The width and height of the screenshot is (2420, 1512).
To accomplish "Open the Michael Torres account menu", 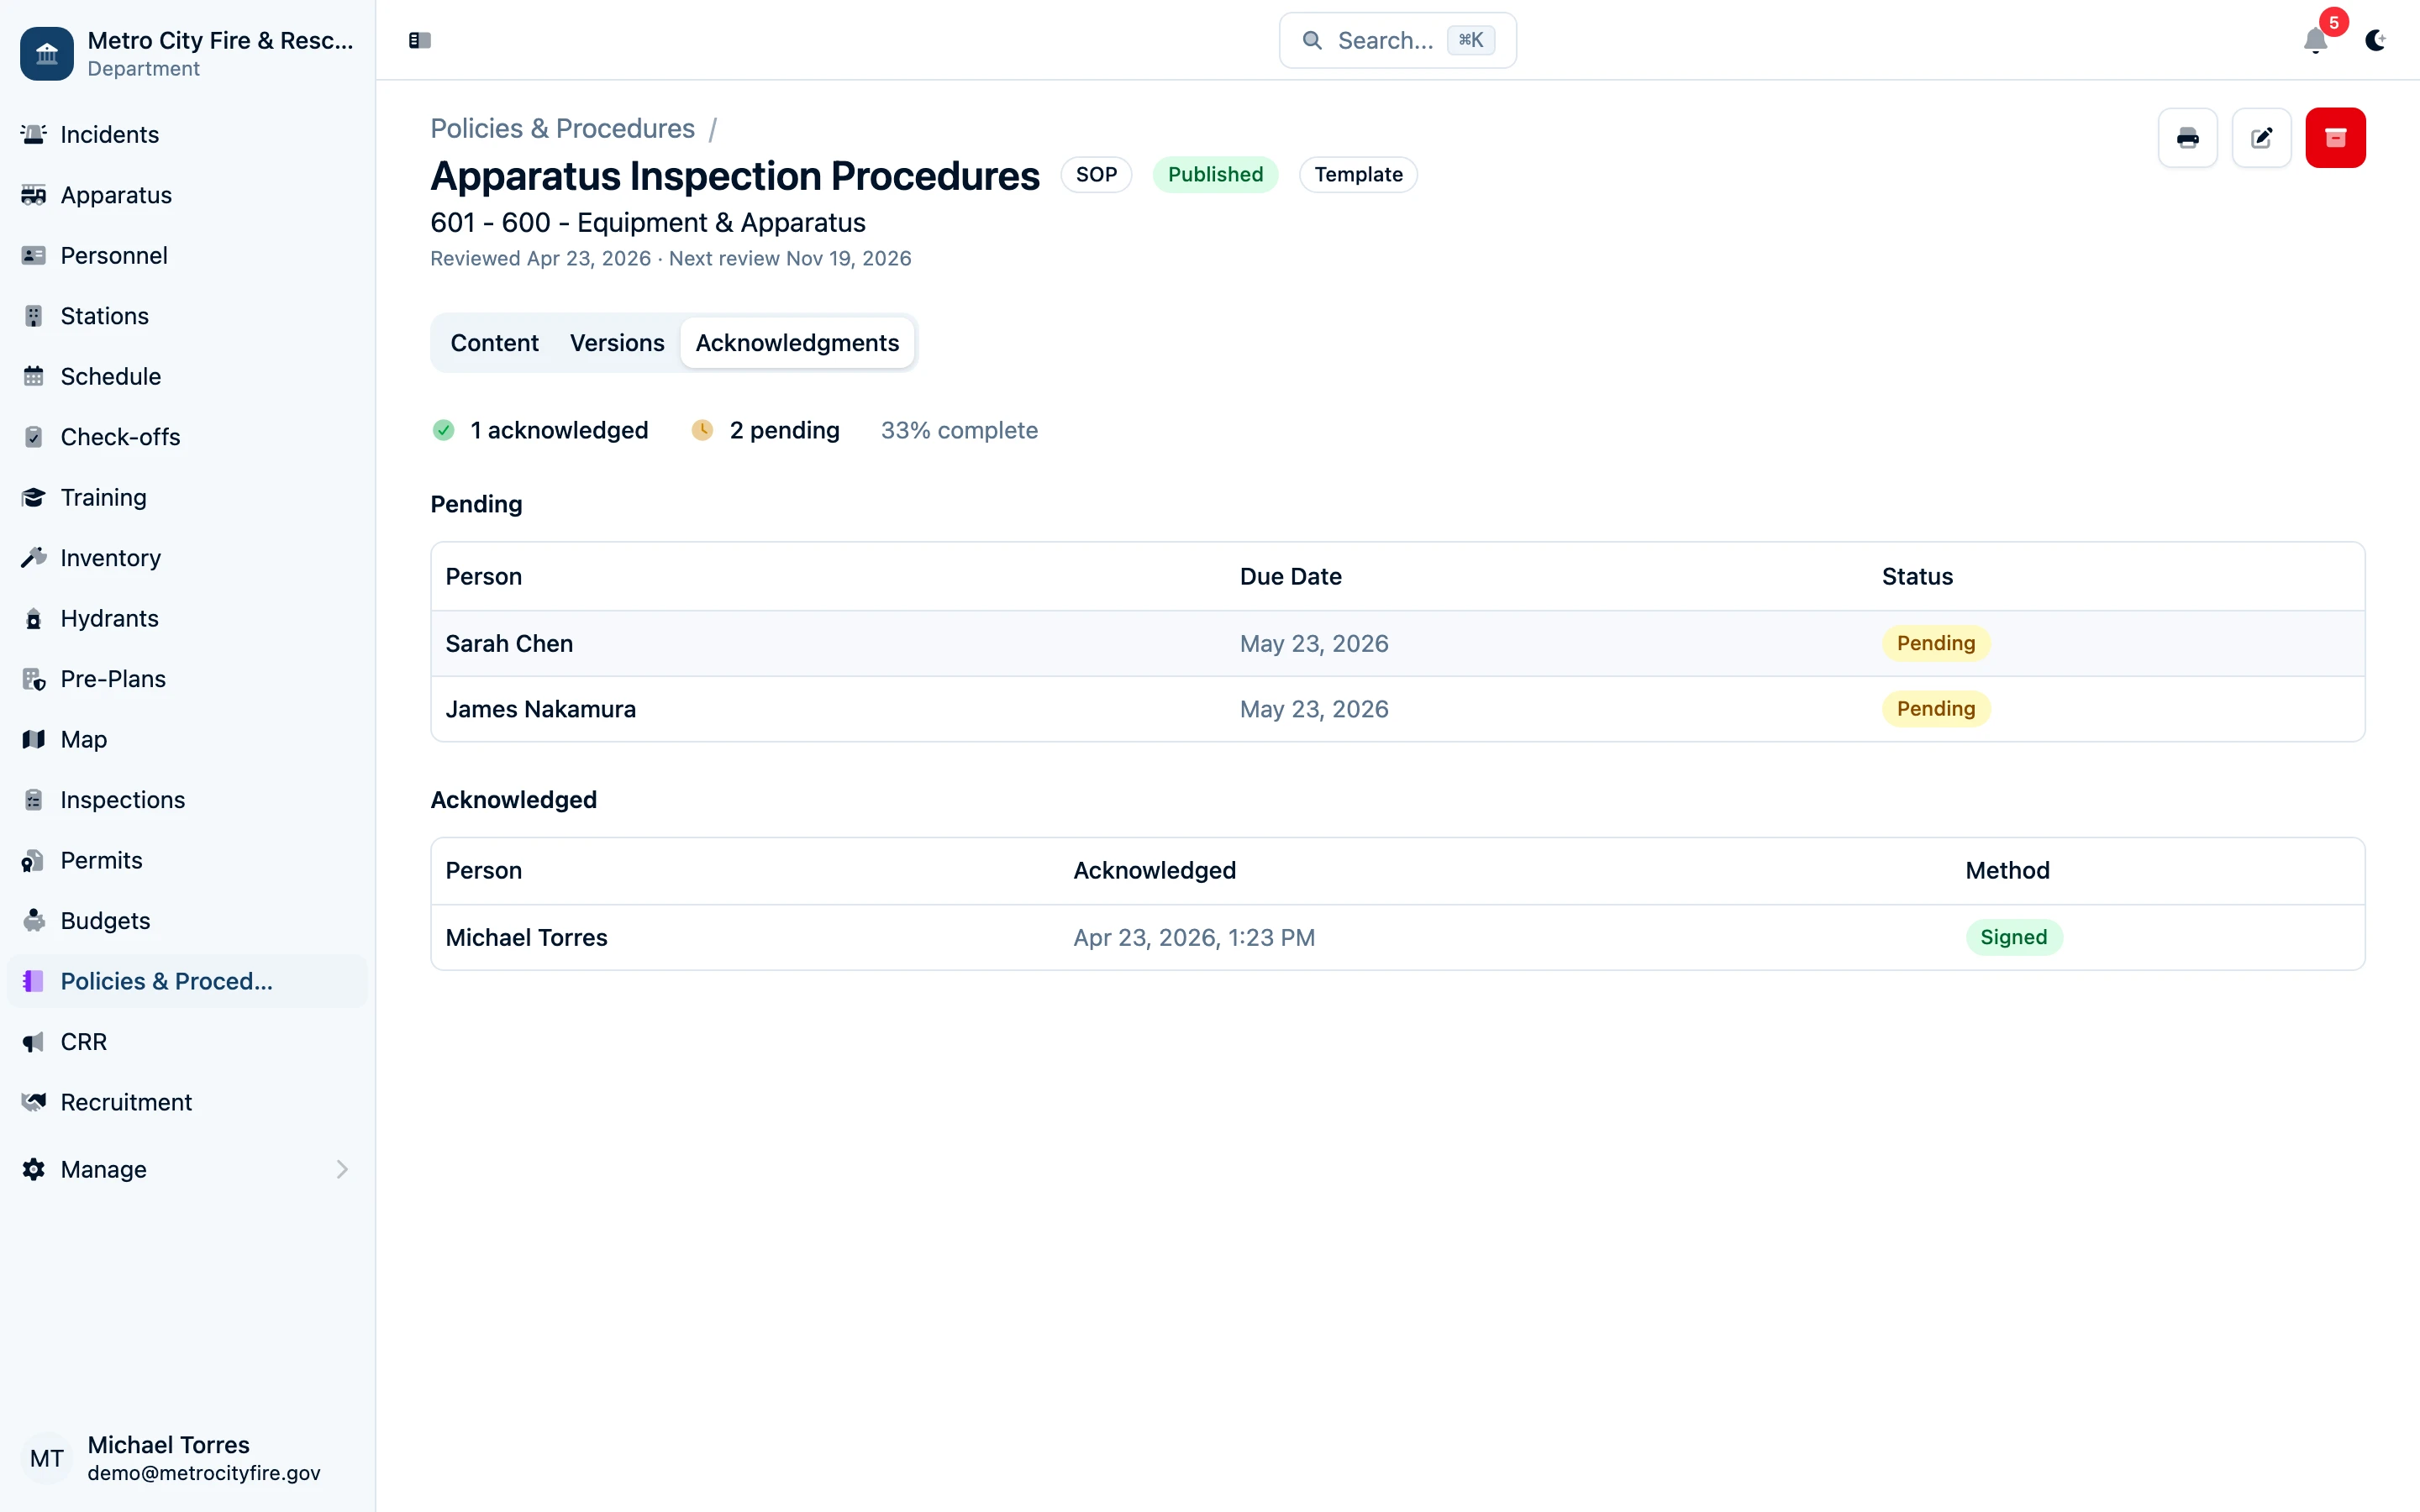I will [x=167, y=1457].
